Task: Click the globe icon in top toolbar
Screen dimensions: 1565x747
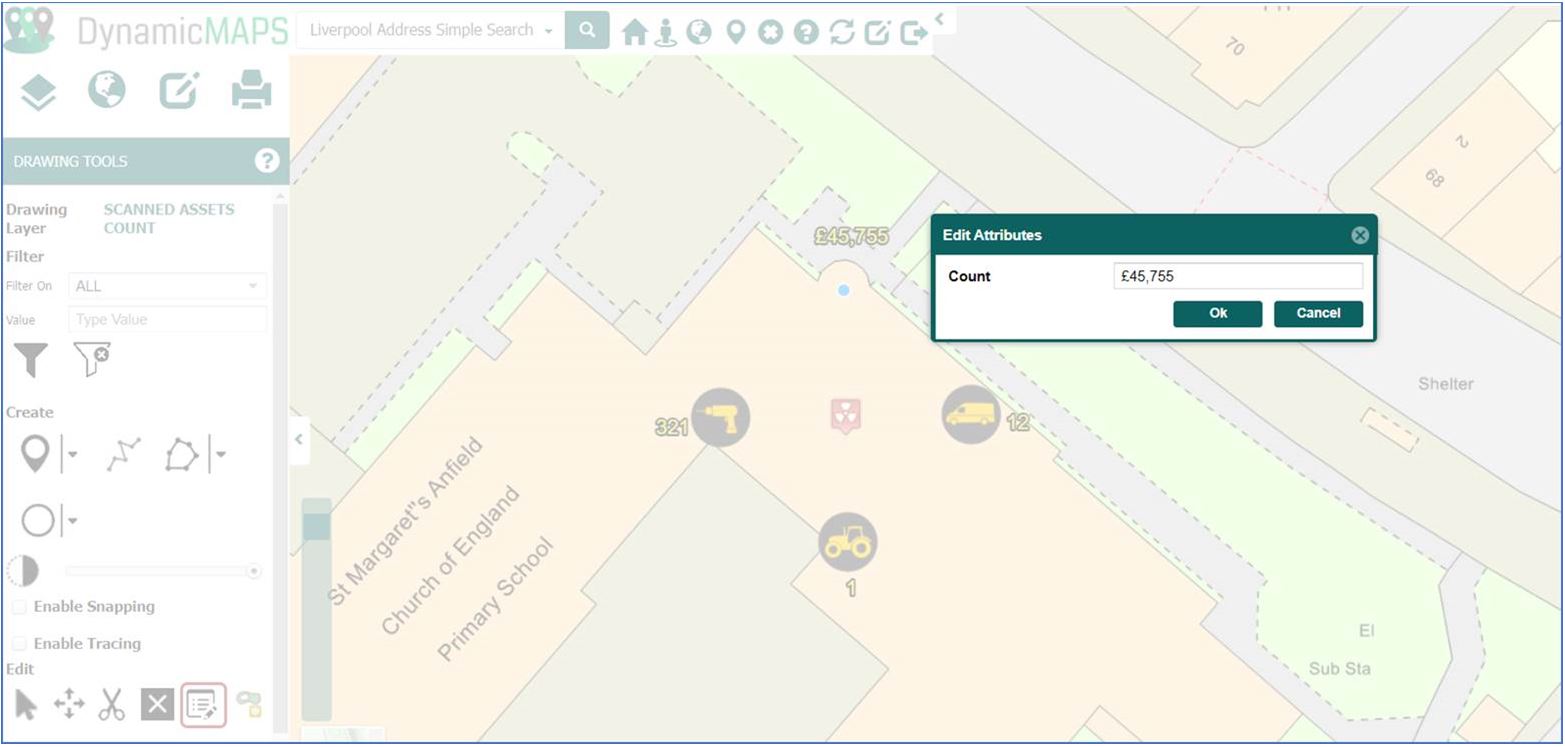Action: (699, 32)
